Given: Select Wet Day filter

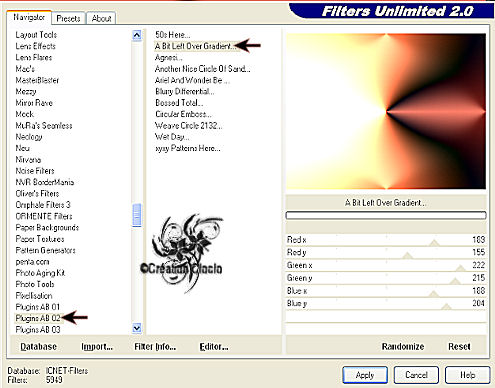Looking at the screenshot, I should pyautogui.click(x=172, y=137).
